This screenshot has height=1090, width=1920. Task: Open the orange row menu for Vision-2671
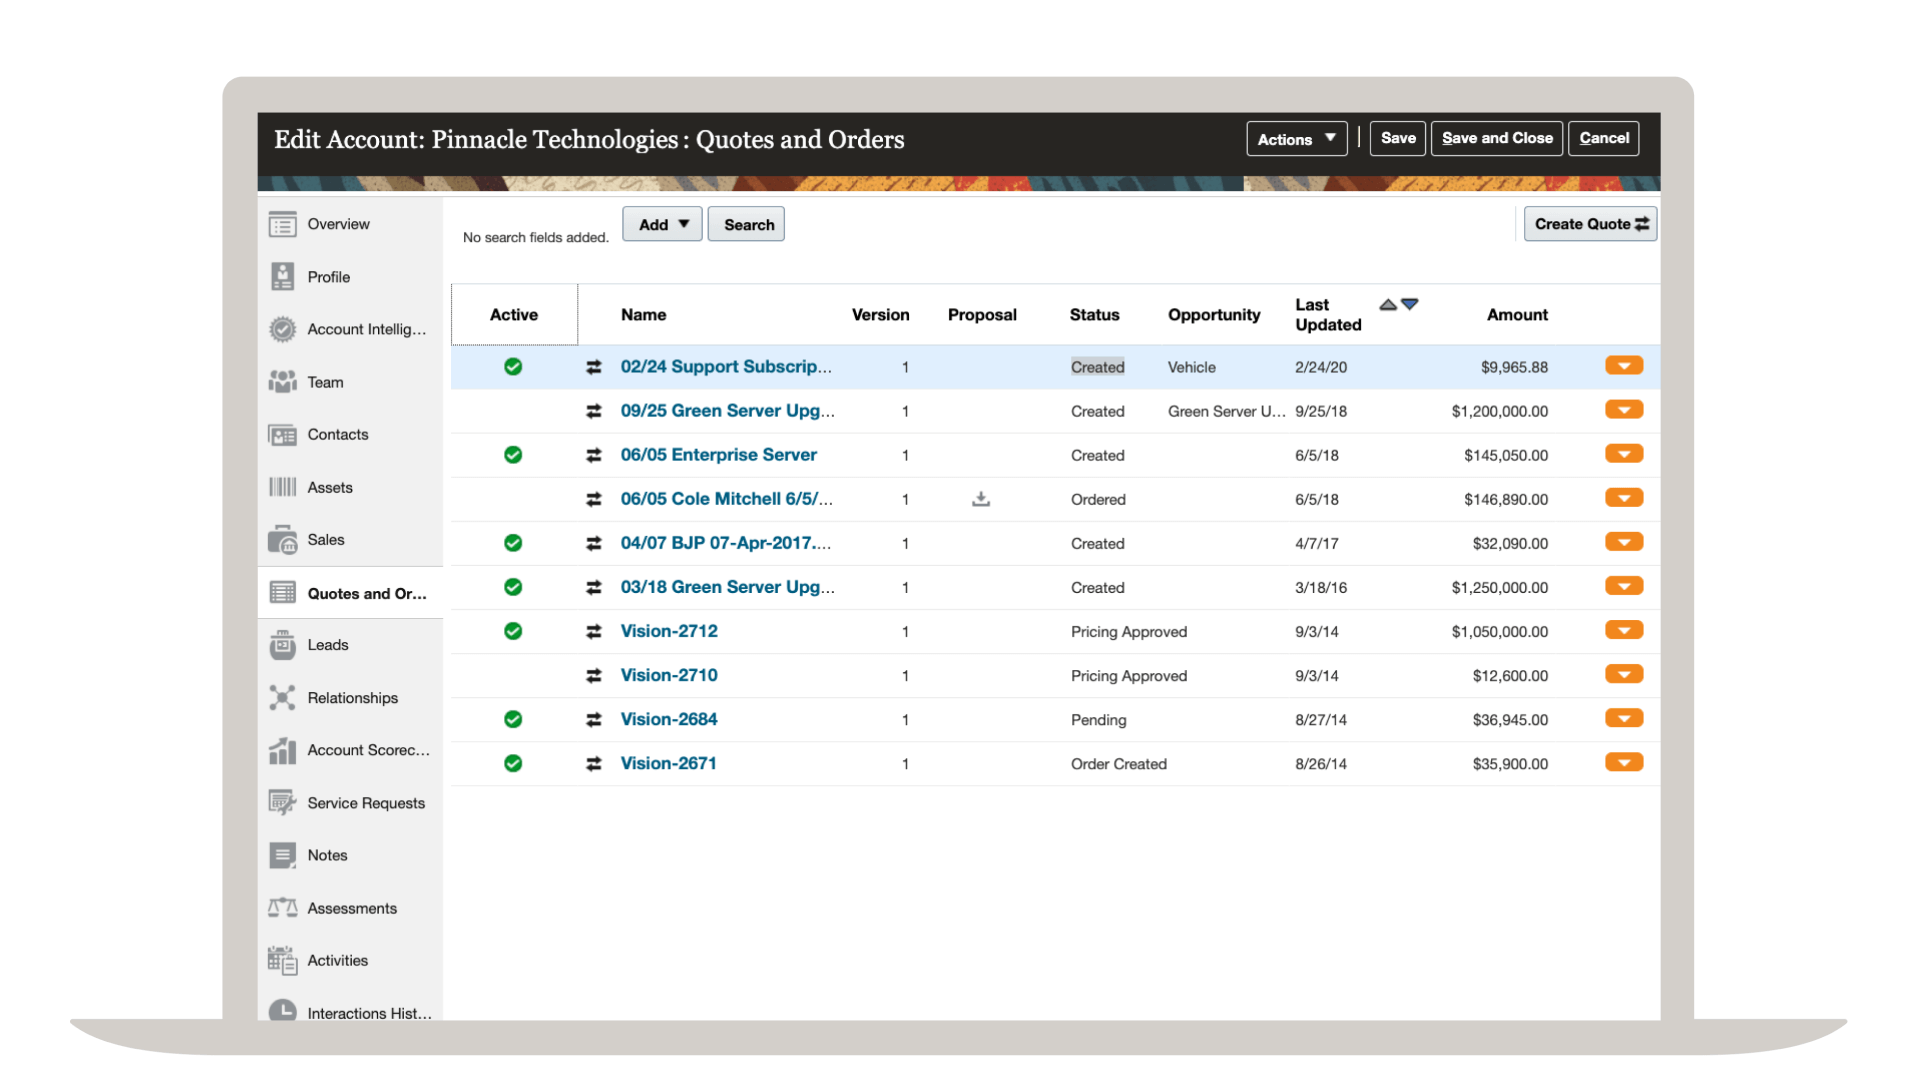[1624, 763]
